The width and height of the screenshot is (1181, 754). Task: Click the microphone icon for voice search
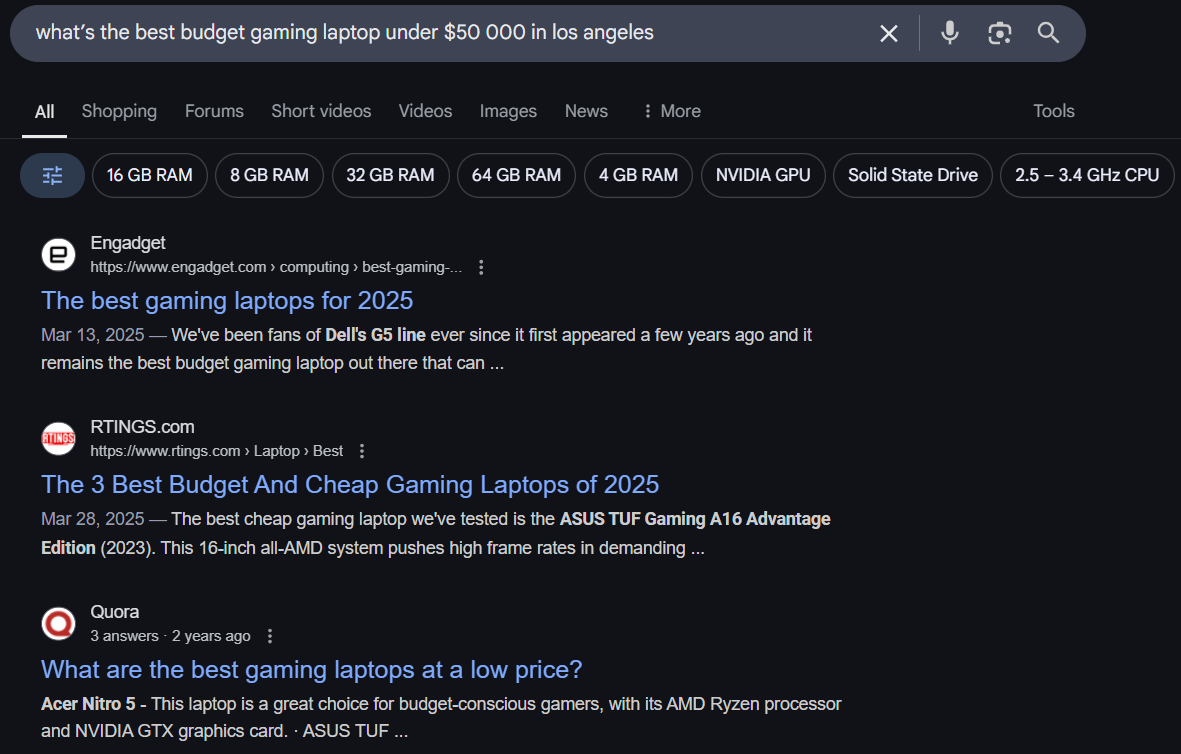pos(948,33)
